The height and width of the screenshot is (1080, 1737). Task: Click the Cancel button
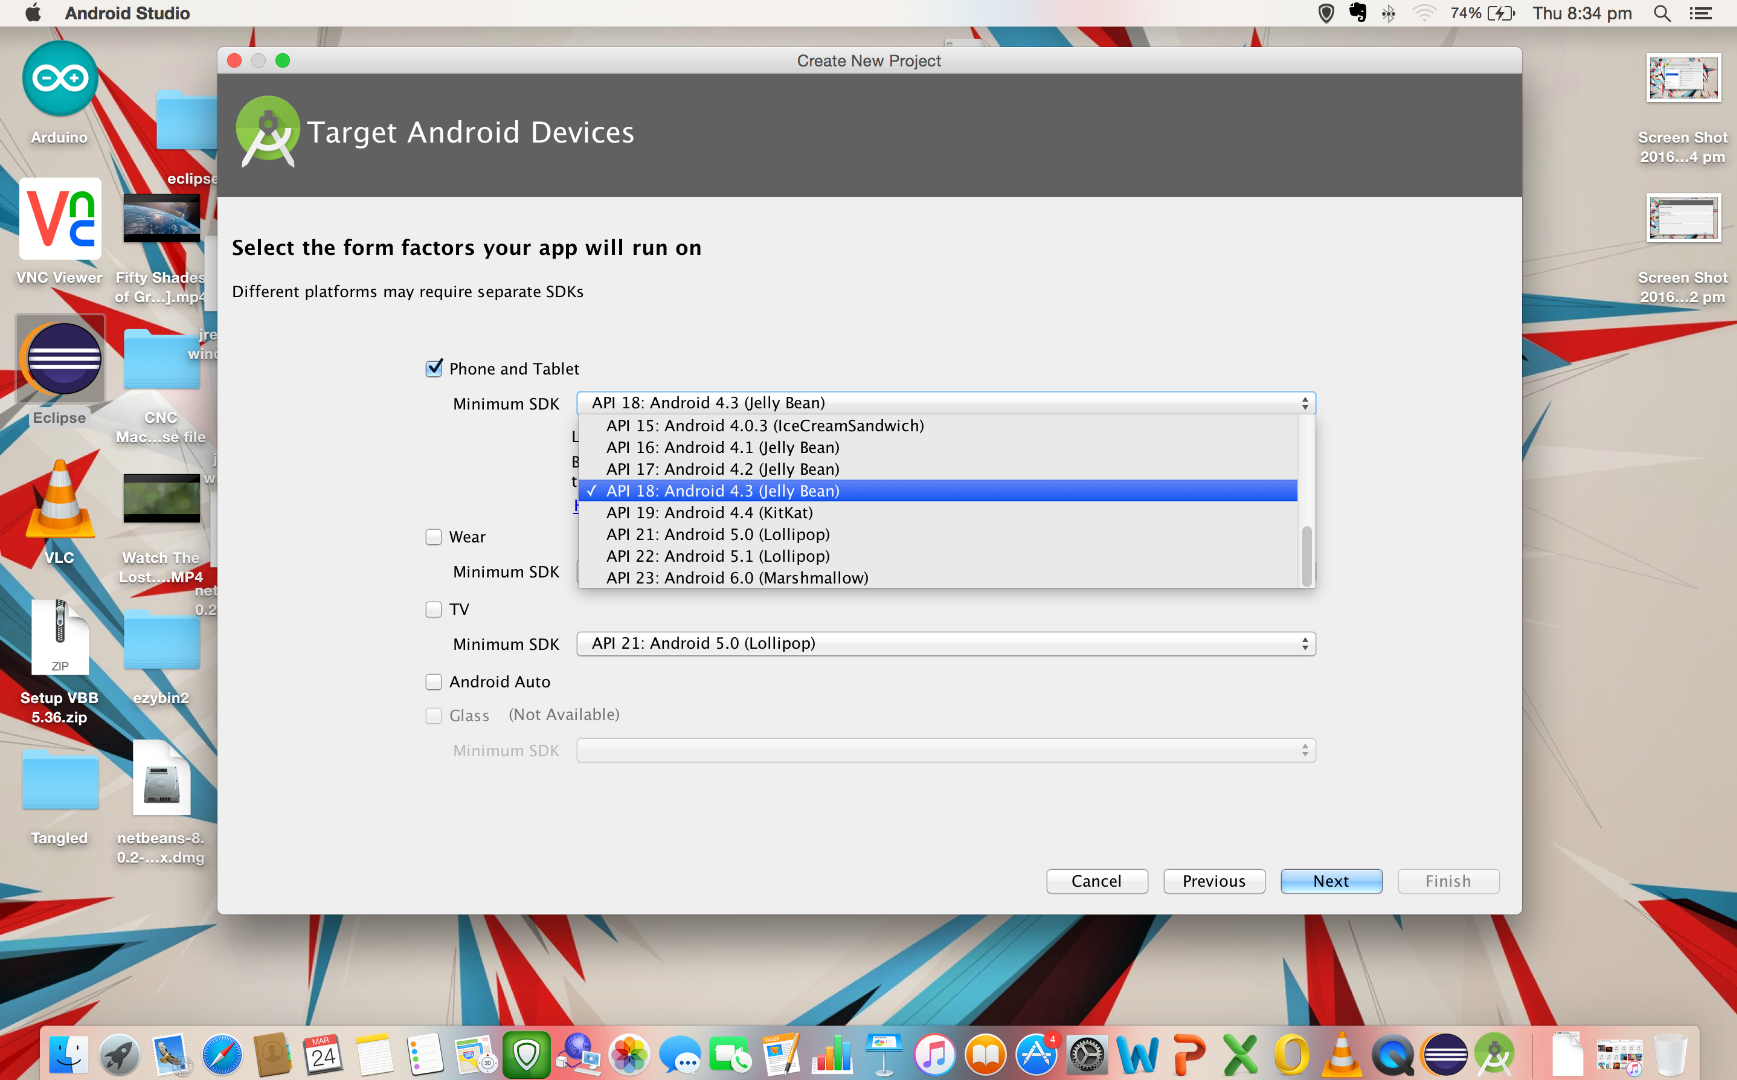1097,881
